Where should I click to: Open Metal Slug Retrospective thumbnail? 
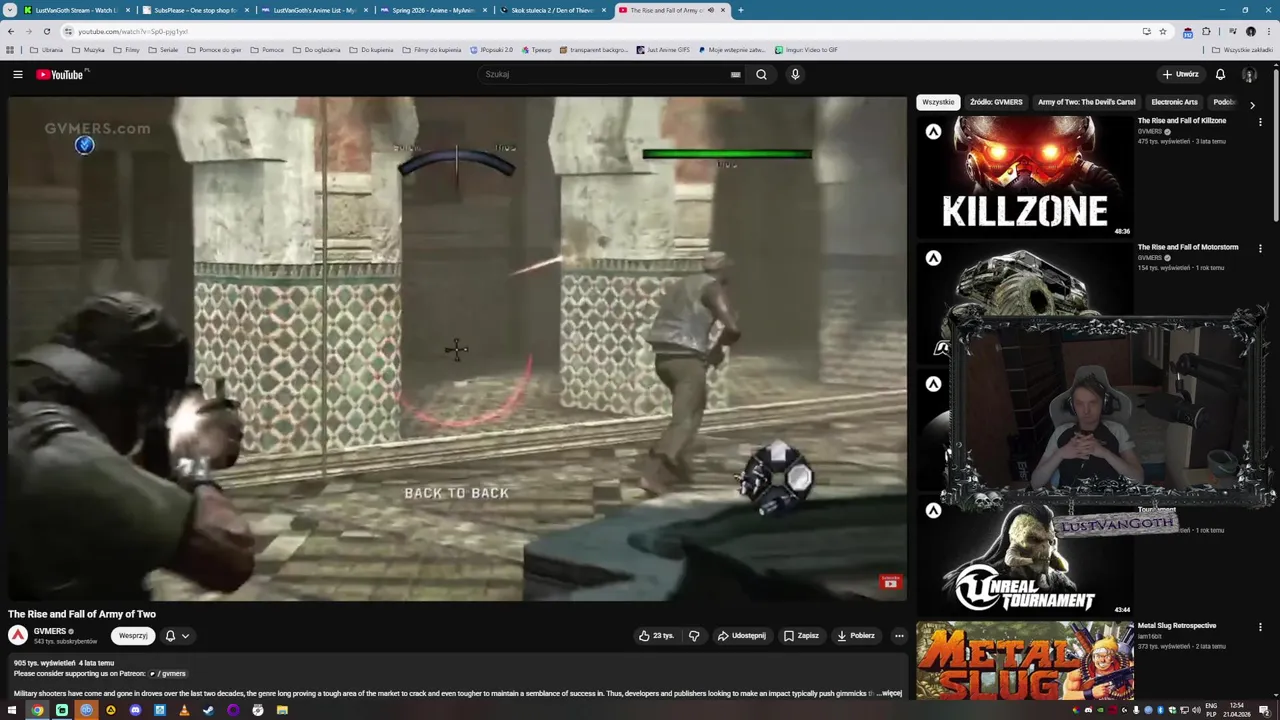(1025, 663)
